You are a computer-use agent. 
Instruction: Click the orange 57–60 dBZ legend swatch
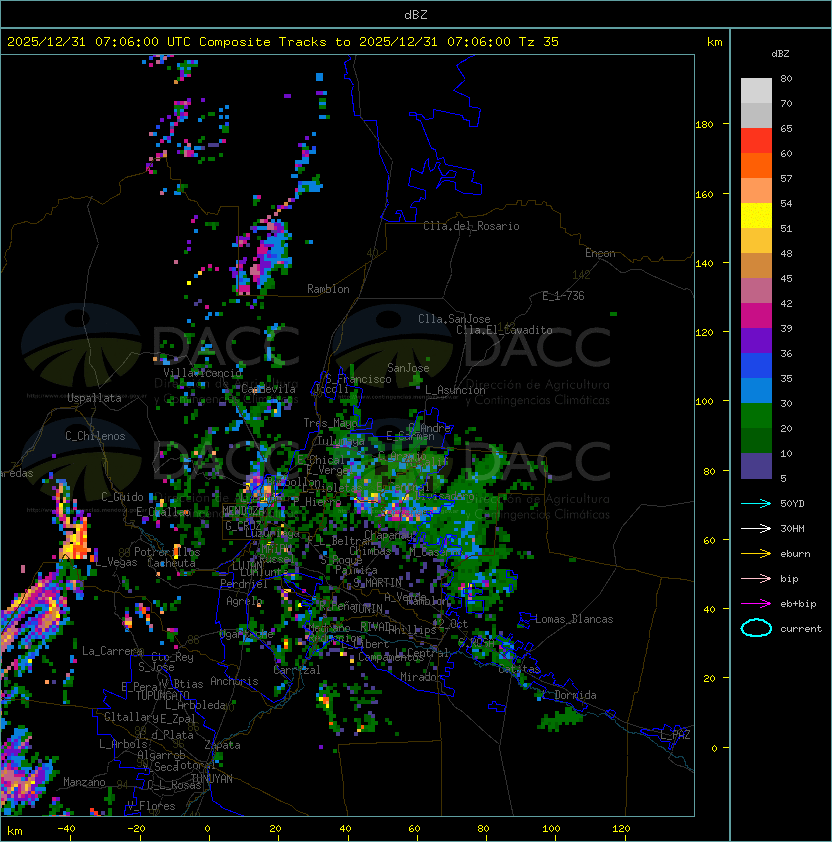756,166
